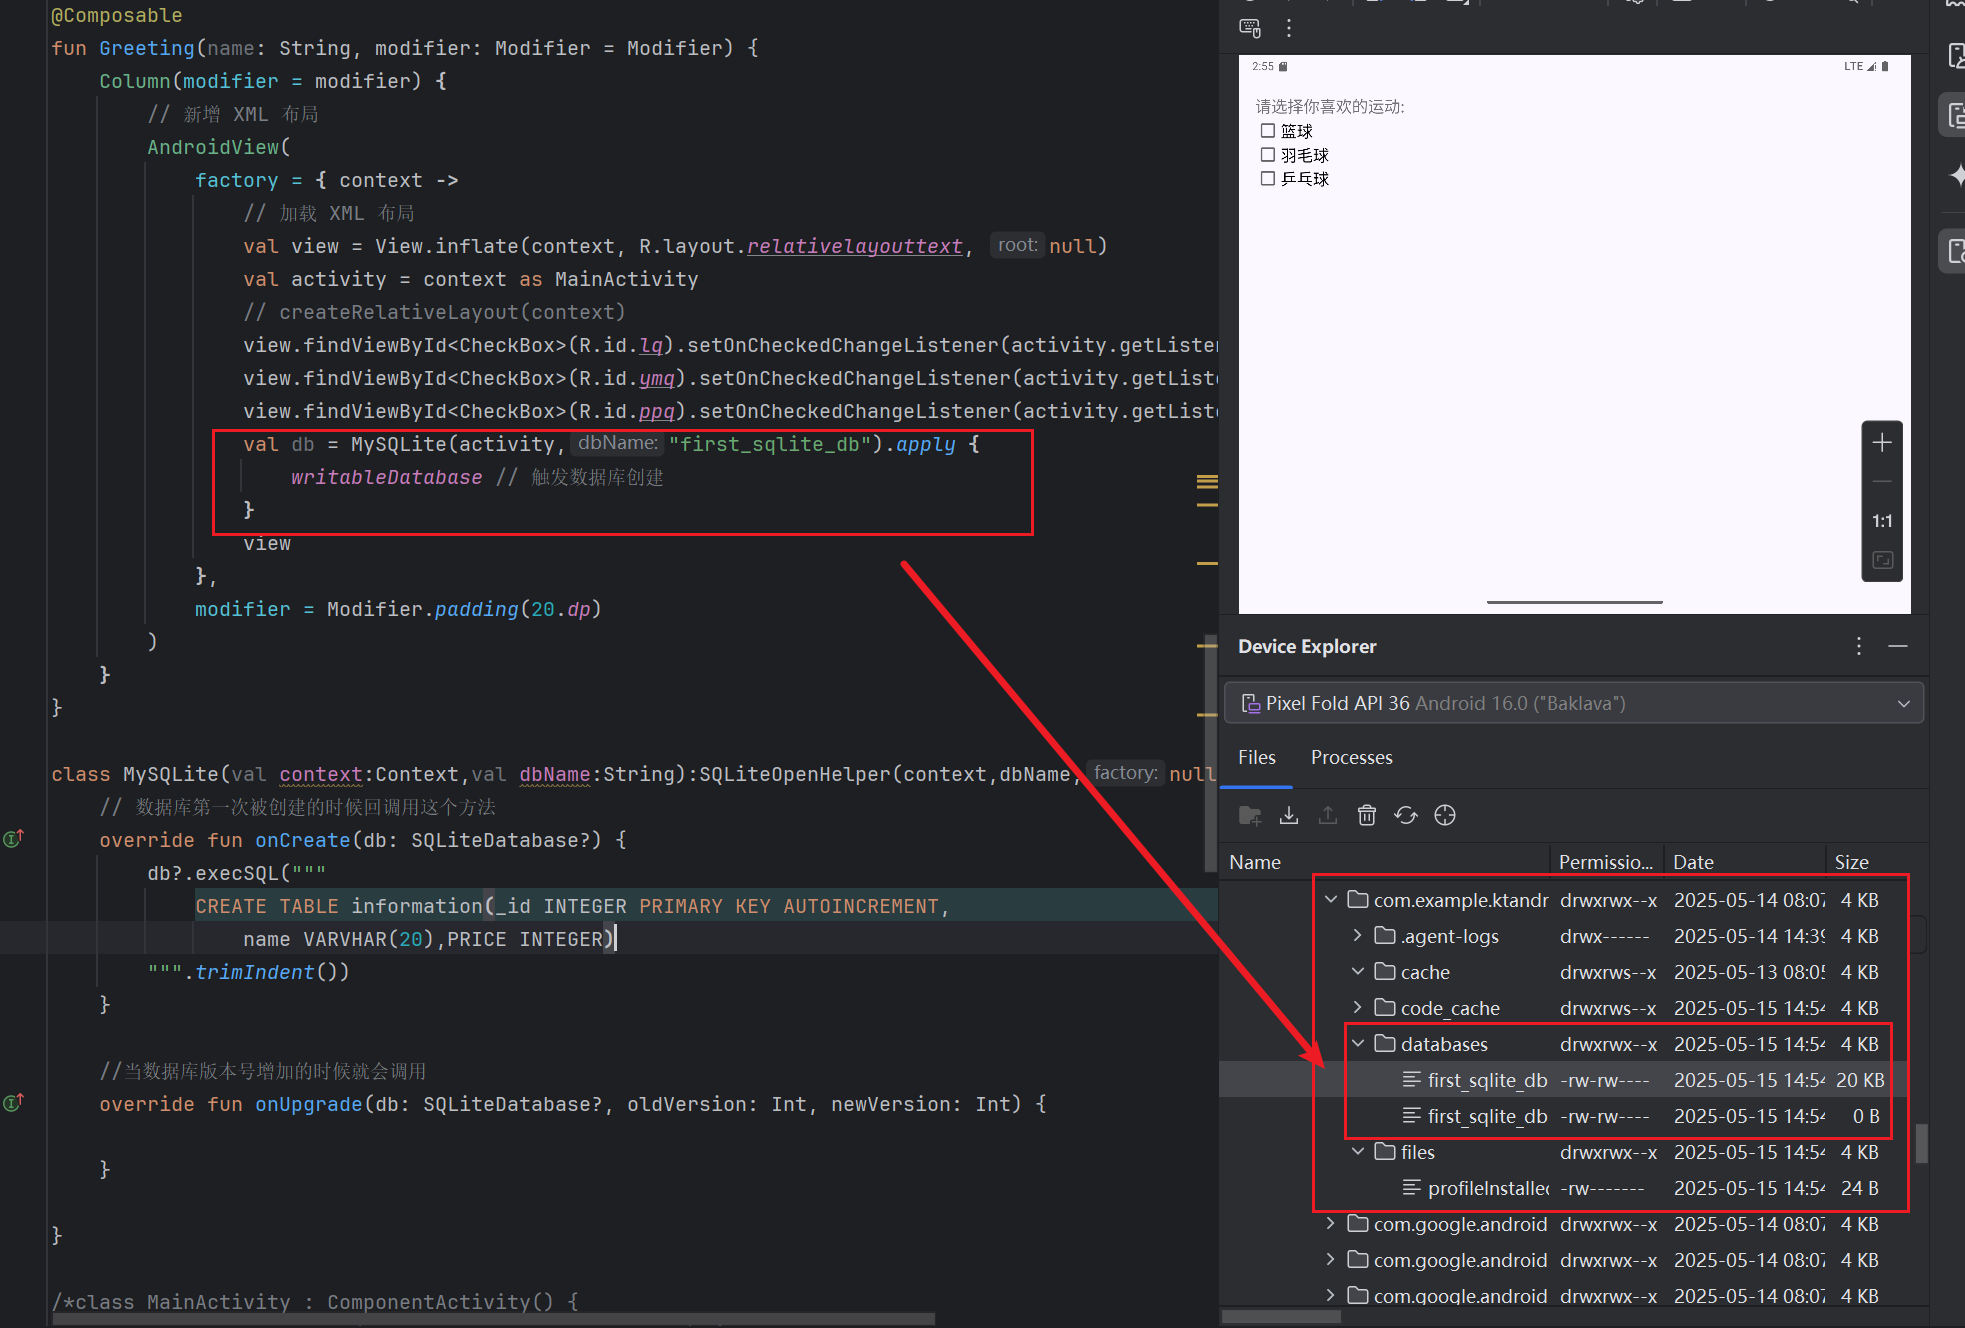The width and height of the screenshot is (1965, 1328).
Task: Click onCreate override gutter icon
Action: [x=13, y=839]
